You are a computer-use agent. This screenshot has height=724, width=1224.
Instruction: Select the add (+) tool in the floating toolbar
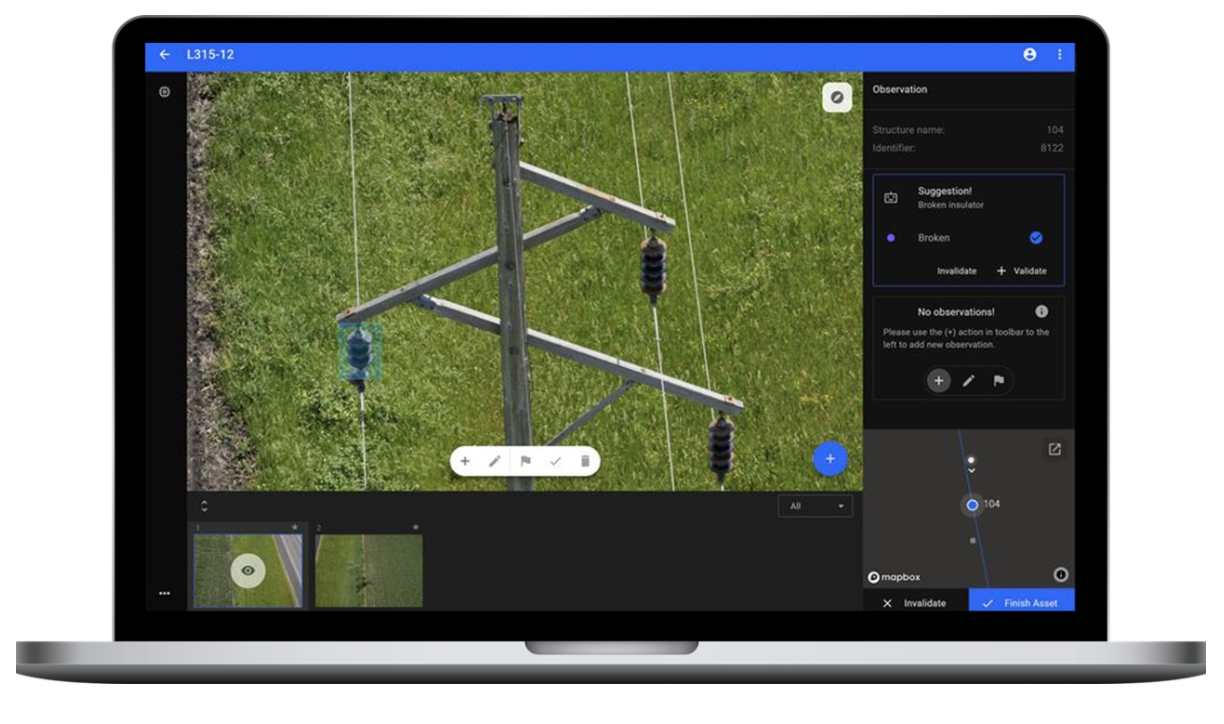(x=465, y=461)
